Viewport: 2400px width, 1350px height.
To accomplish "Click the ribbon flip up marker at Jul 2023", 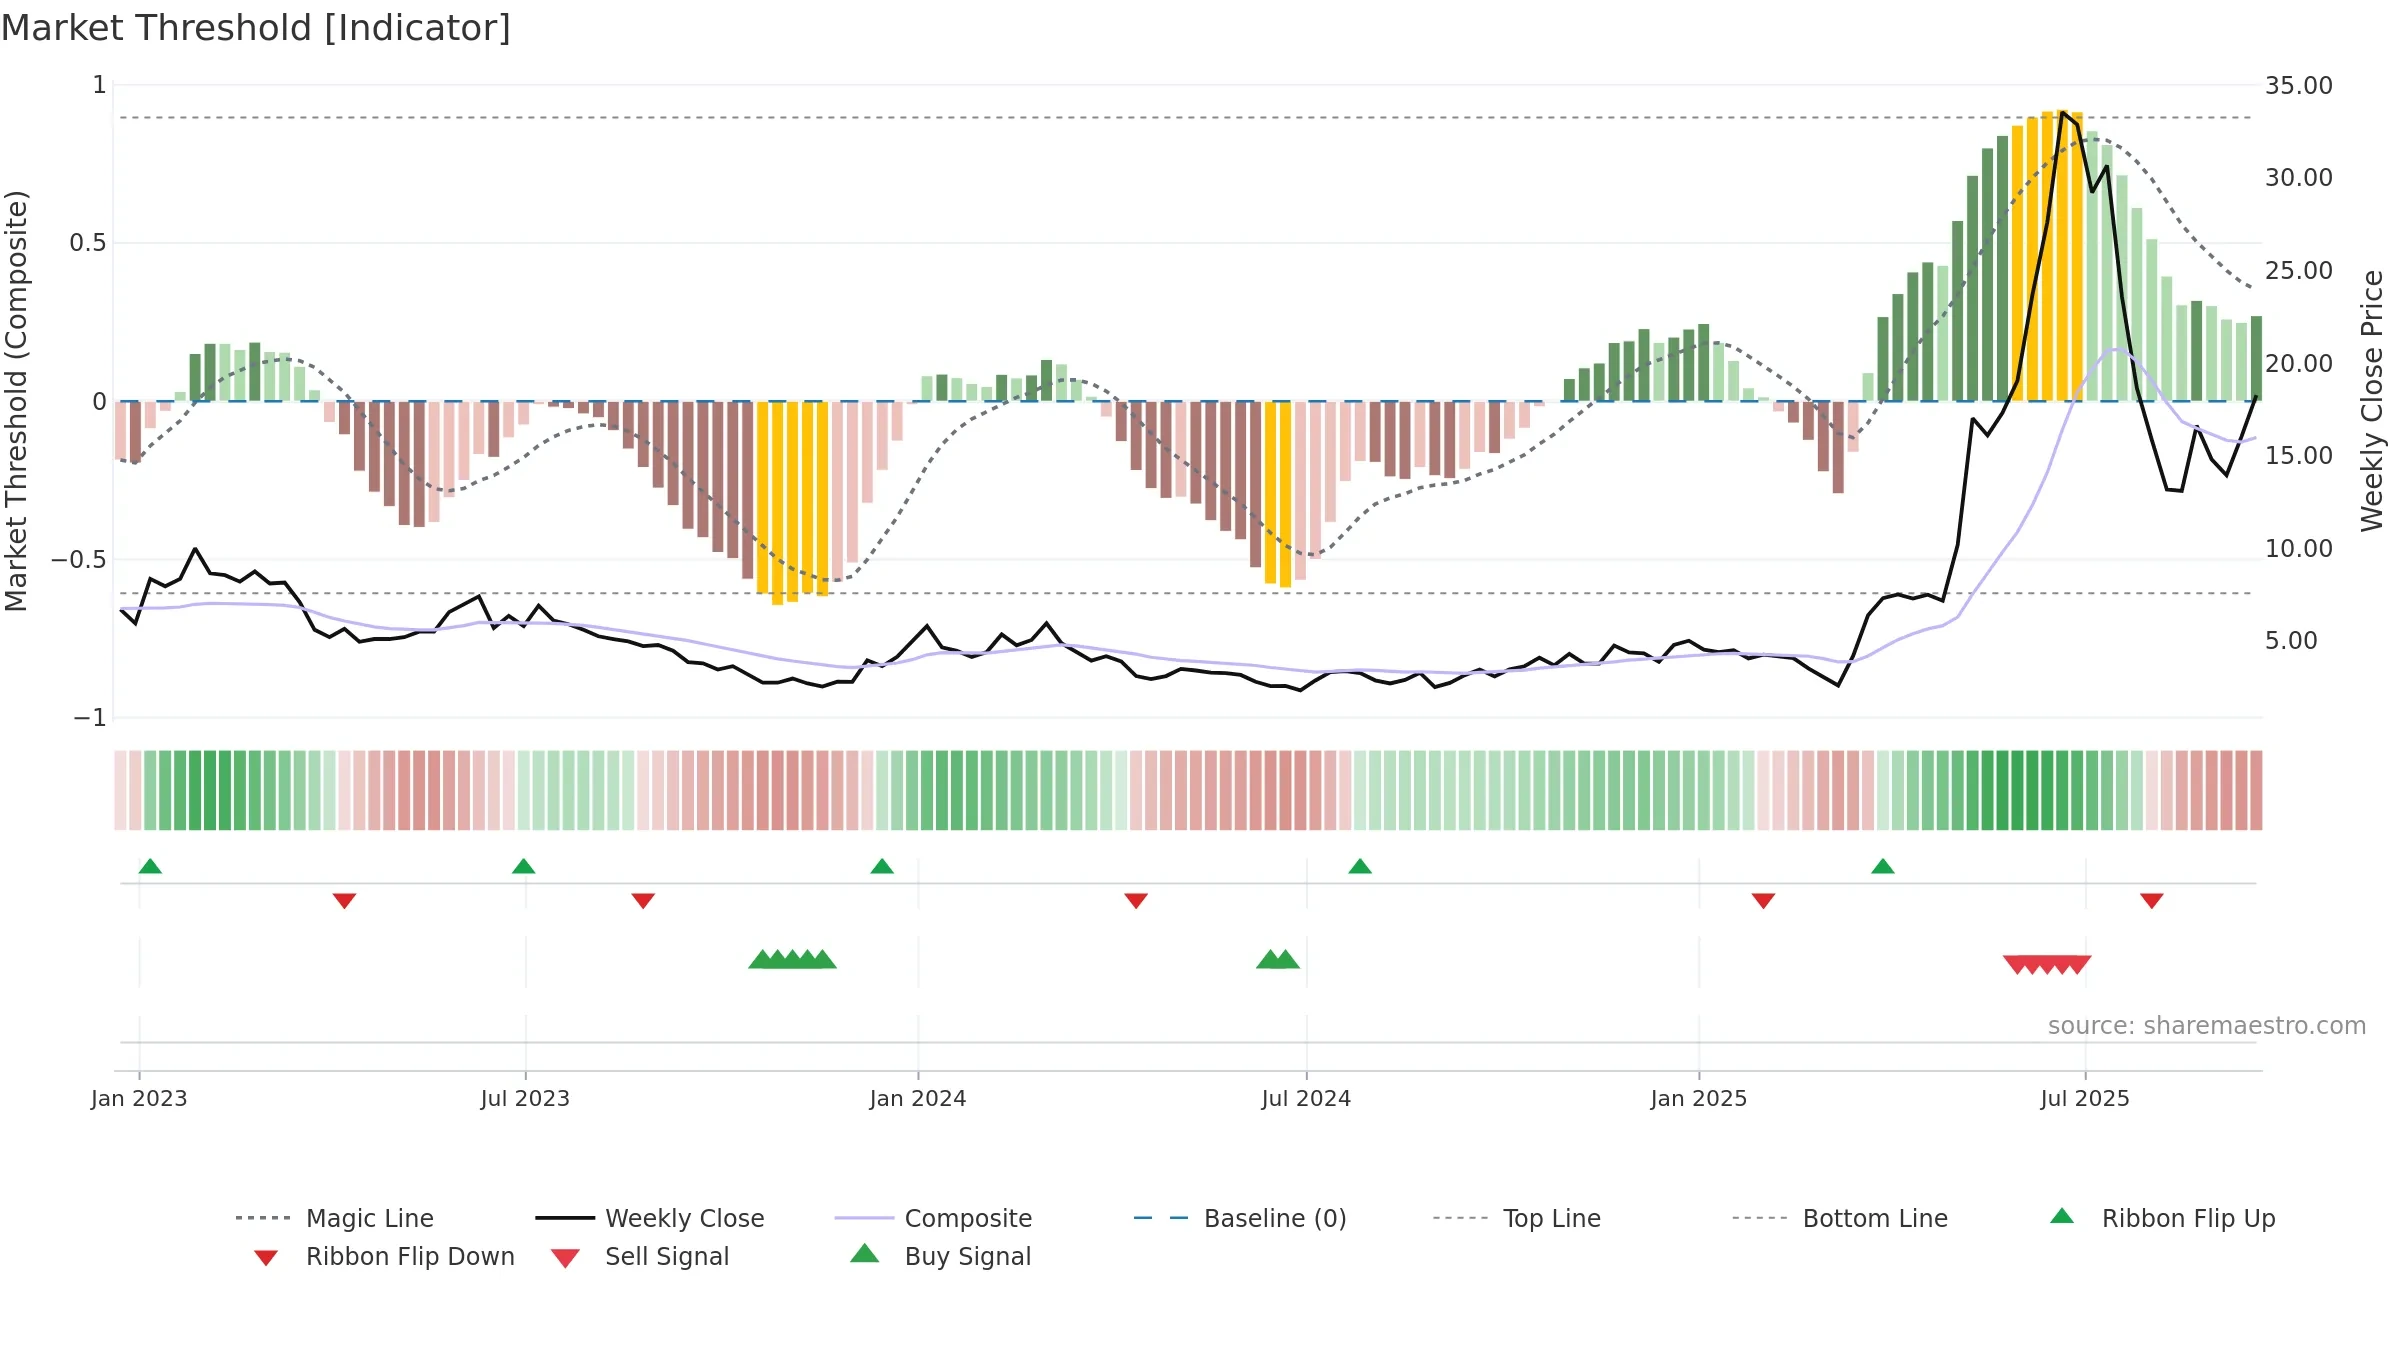I will pyautogui.click(x=524, y=866).
